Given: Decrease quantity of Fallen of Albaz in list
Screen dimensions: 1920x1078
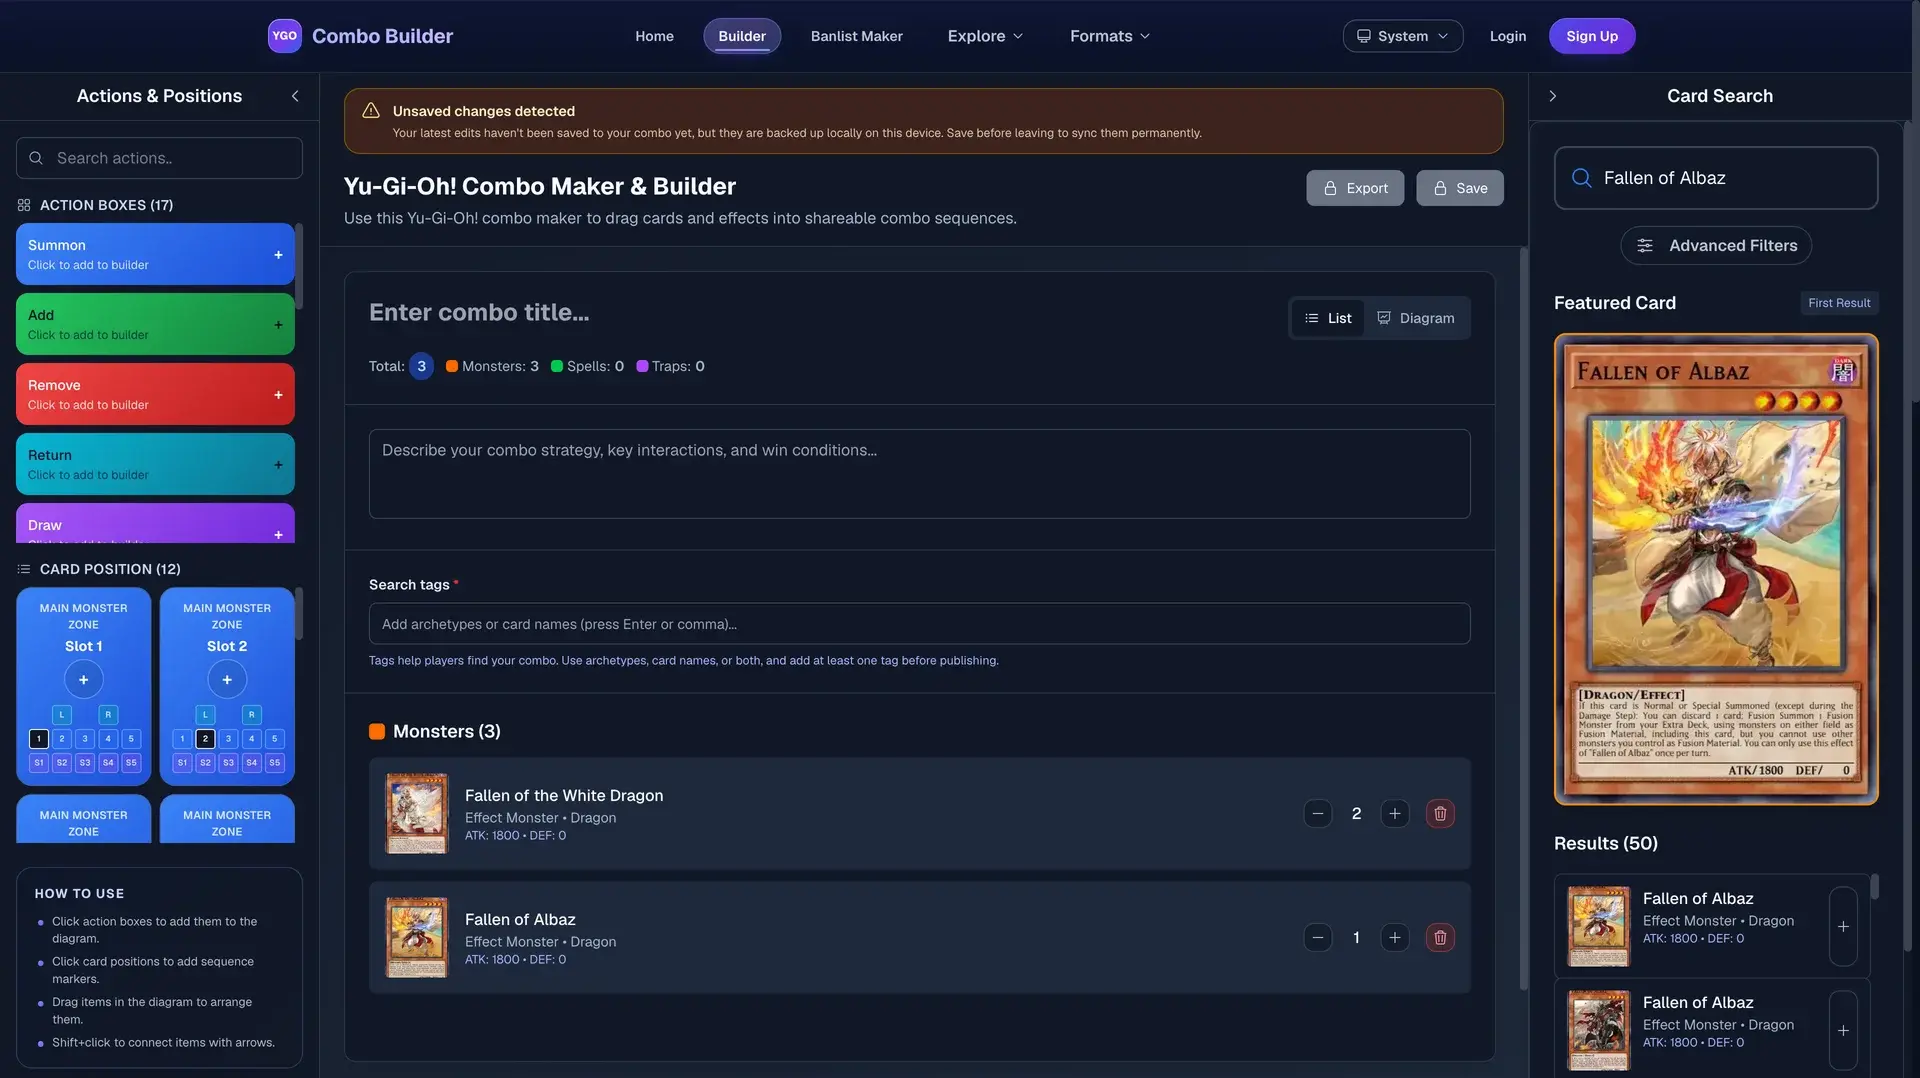Looking at the screenshot, I should (1318, 938).
